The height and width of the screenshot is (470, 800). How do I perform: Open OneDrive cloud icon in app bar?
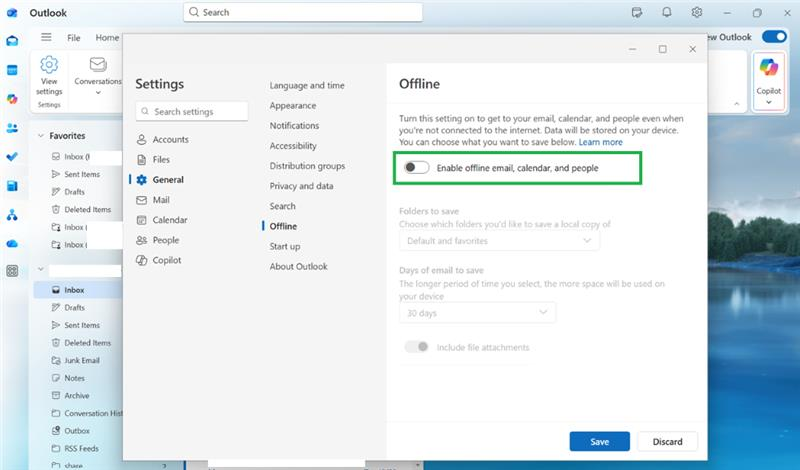pos(12,244)
